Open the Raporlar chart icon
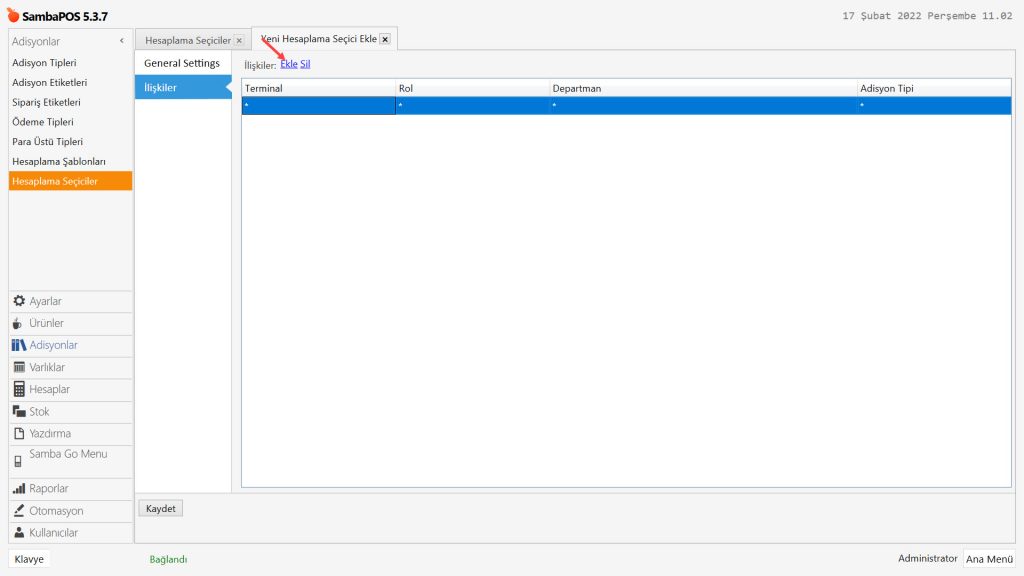Image resolution: width=1024 pixels, height=576 pixels. click(19, 489)
